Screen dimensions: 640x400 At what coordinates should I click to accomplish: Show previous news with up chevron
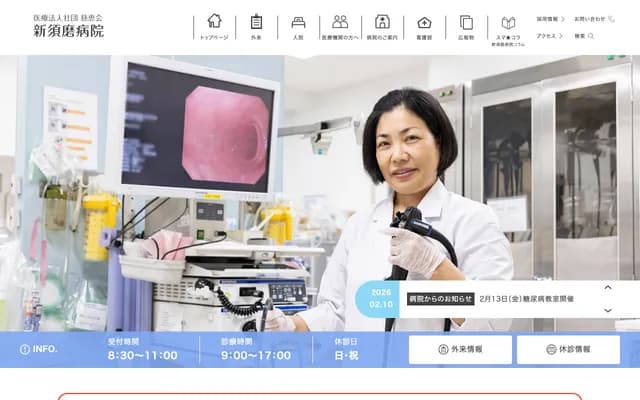point(607,288)
